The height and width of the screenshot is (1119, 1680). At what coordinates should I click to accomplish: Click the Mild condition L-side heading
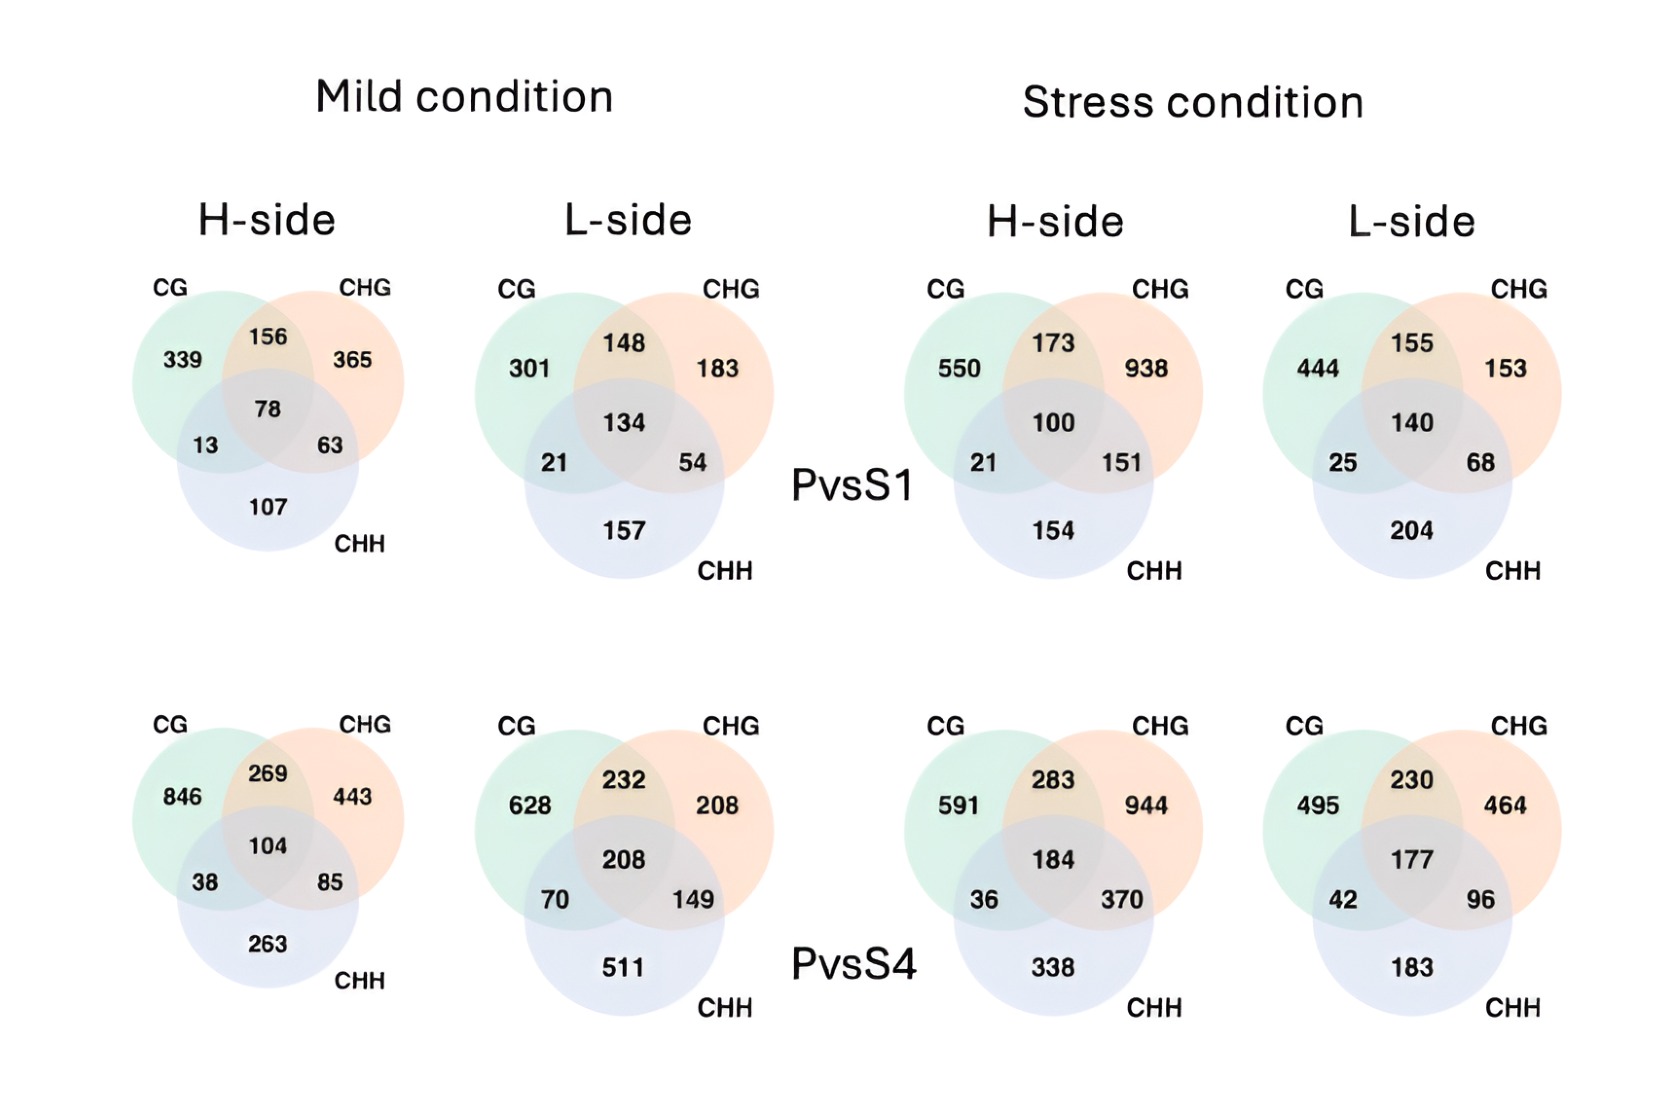click(628, 220)
